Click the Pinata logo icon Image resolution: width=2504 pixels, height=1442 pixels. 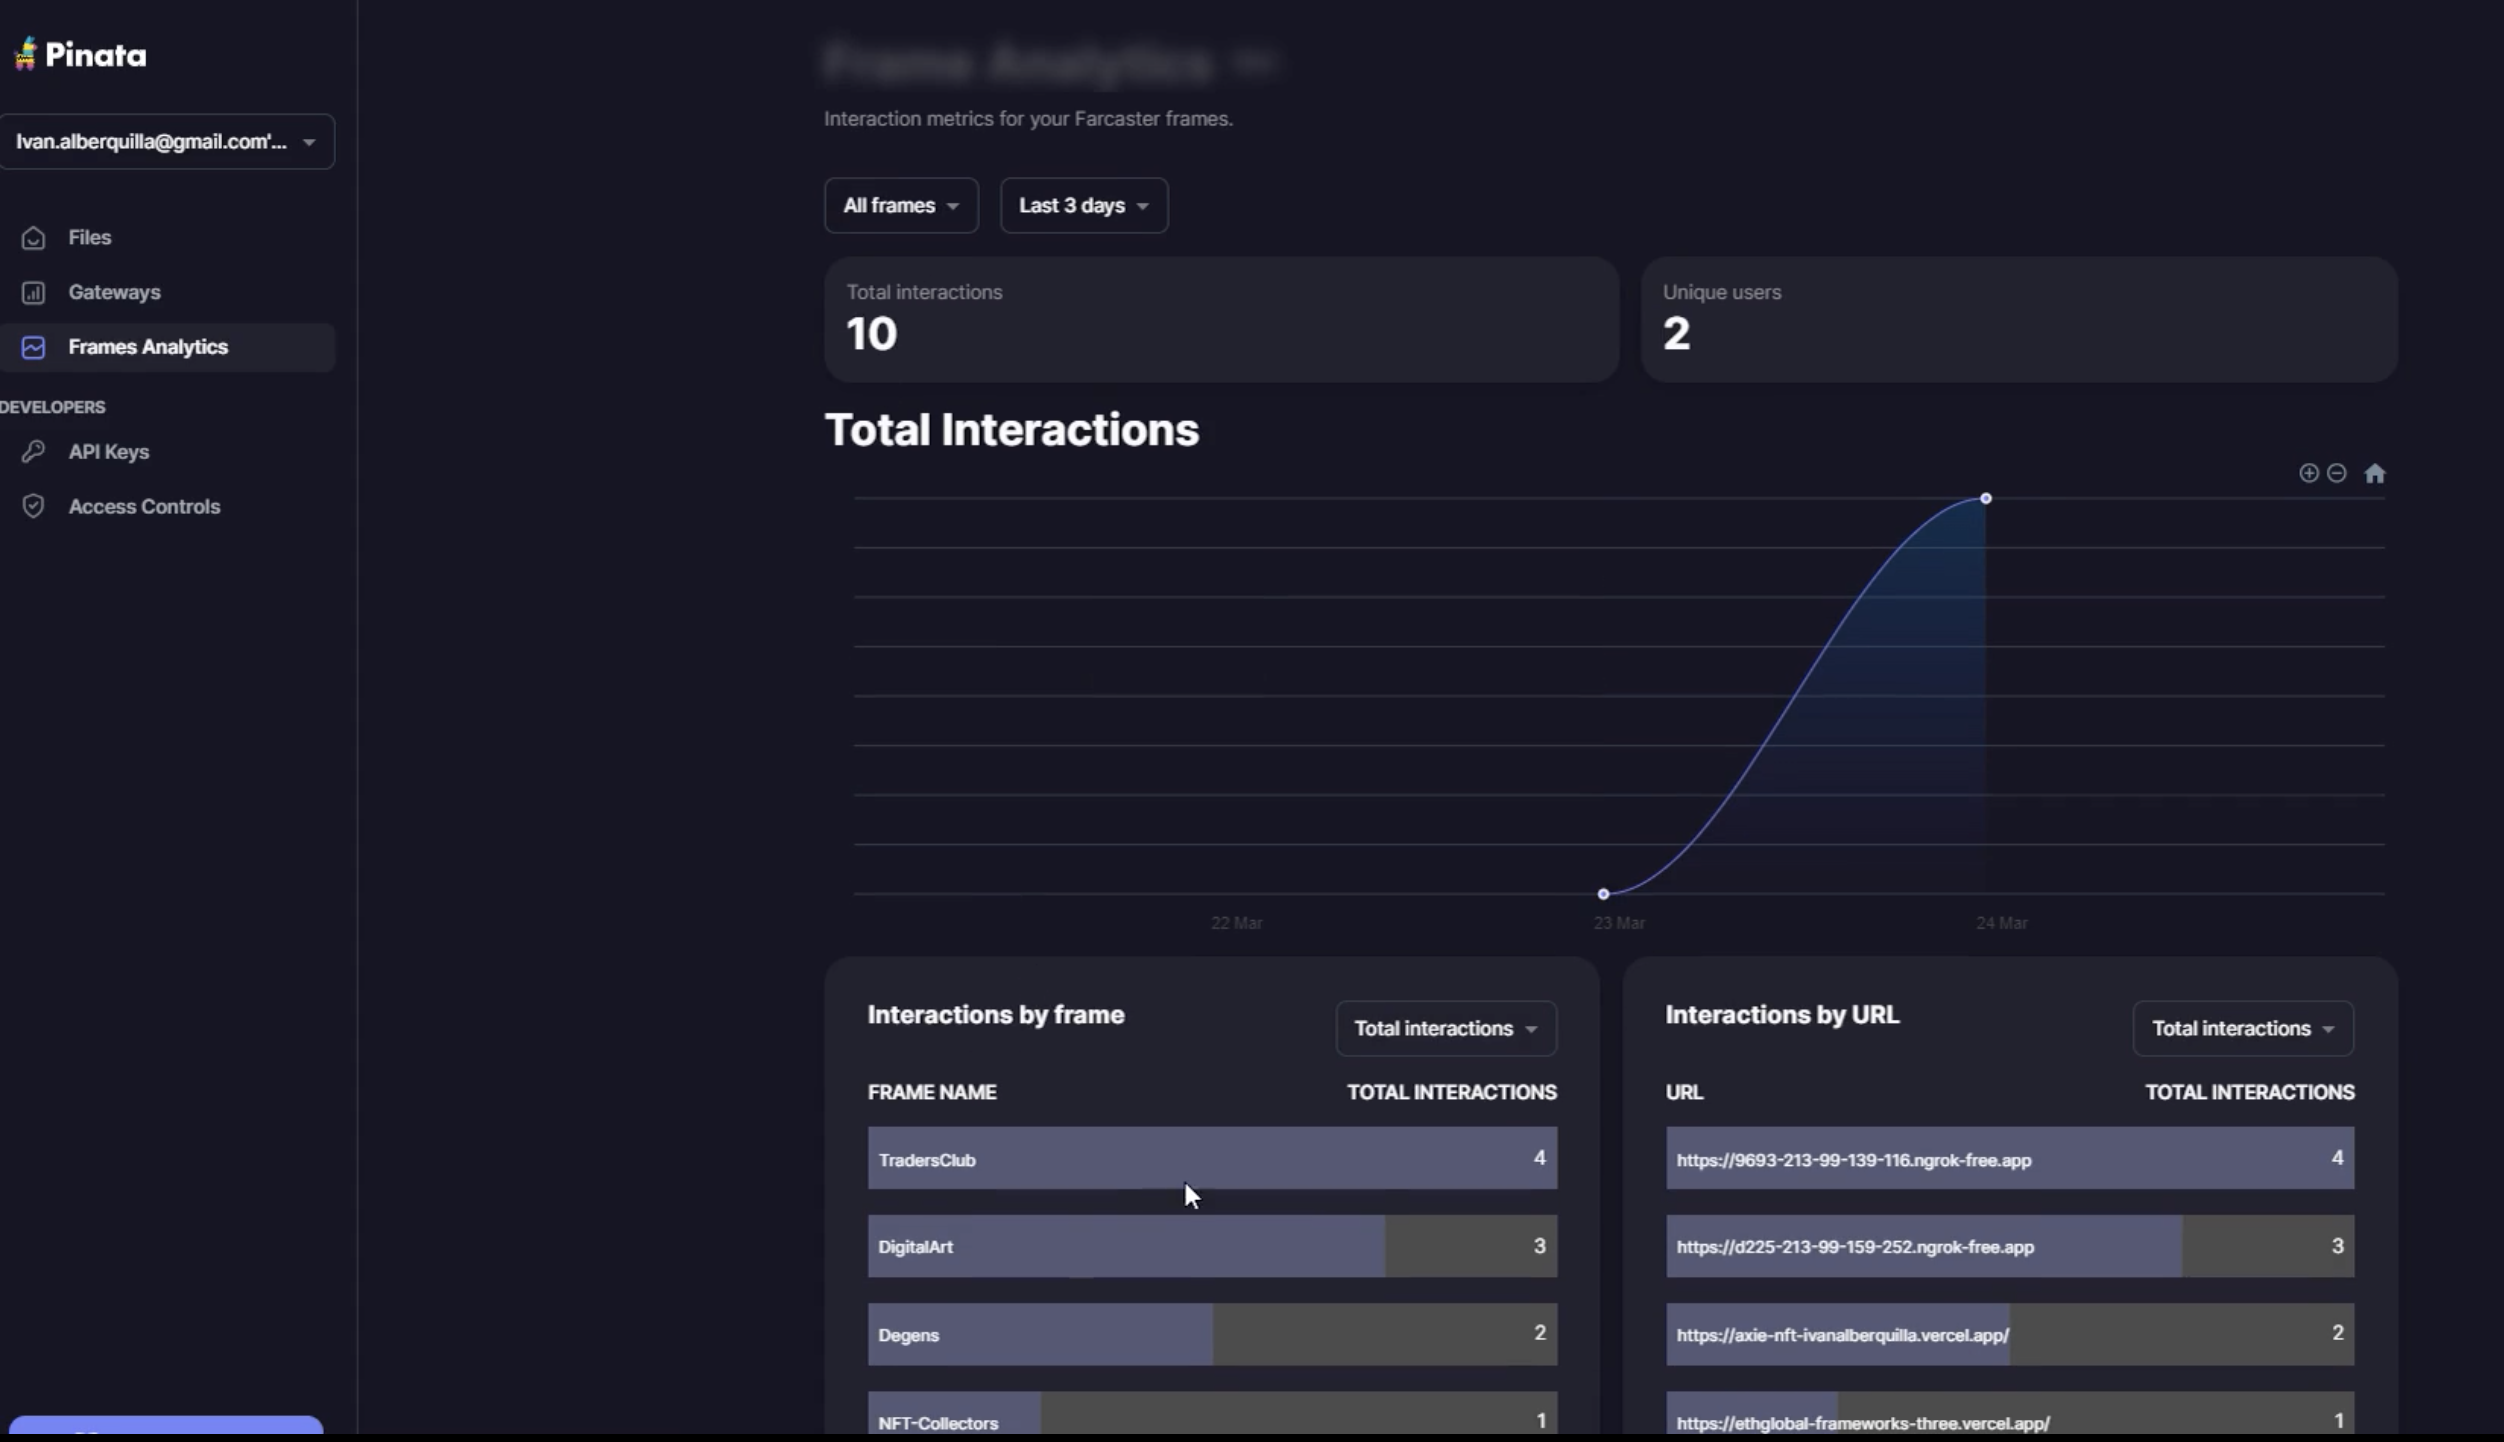tap(28, 53)
